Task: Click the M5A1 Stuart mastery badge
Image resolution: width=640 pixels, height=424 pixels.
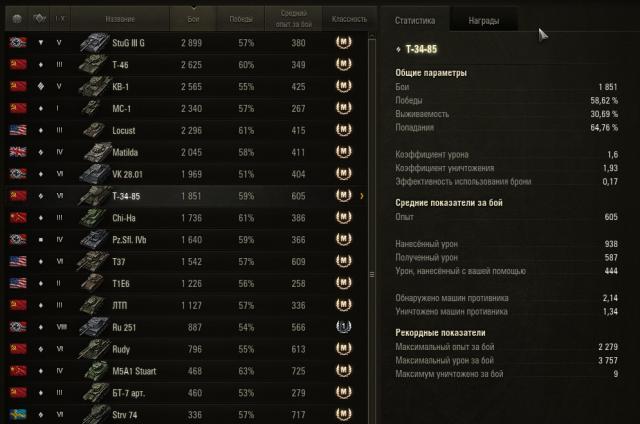Action: [343, 370]
